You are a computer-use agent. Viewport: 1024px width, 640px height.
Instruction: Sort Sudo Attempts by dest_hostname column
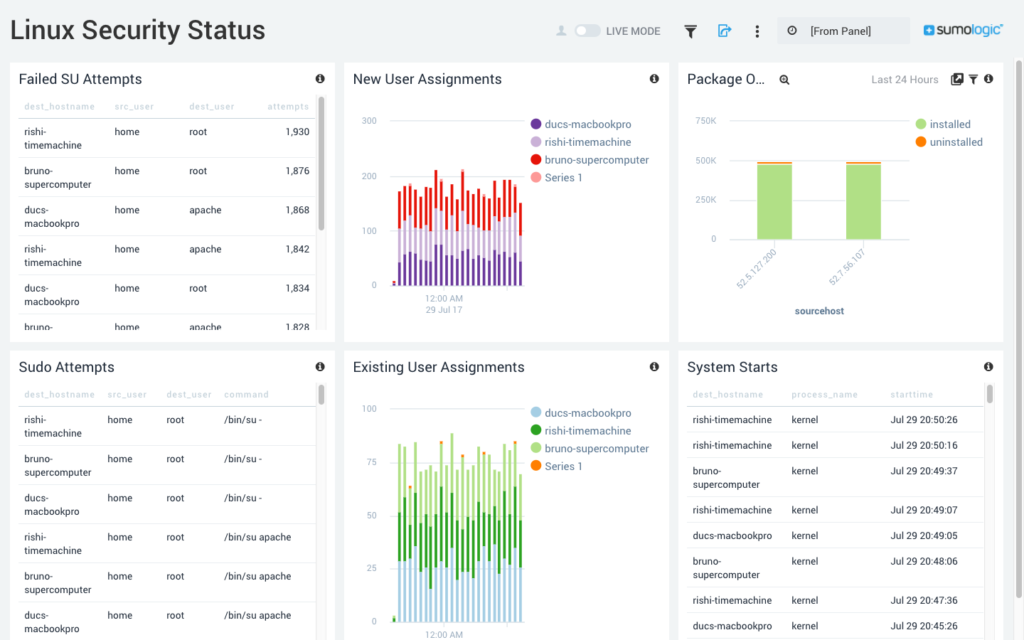point(59,394)
